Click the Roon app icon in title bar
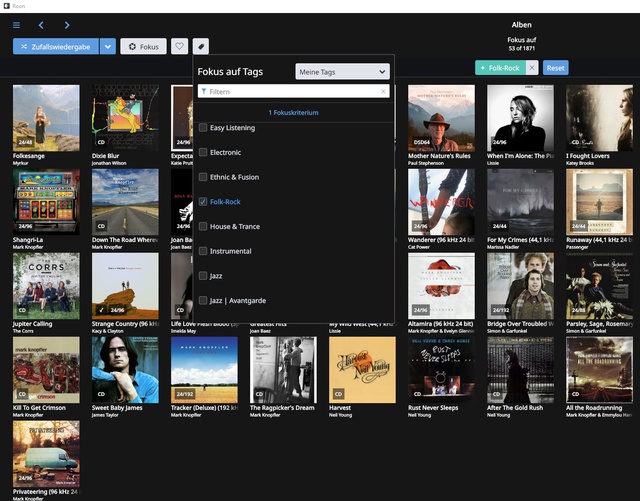 (x=6, y=6)
